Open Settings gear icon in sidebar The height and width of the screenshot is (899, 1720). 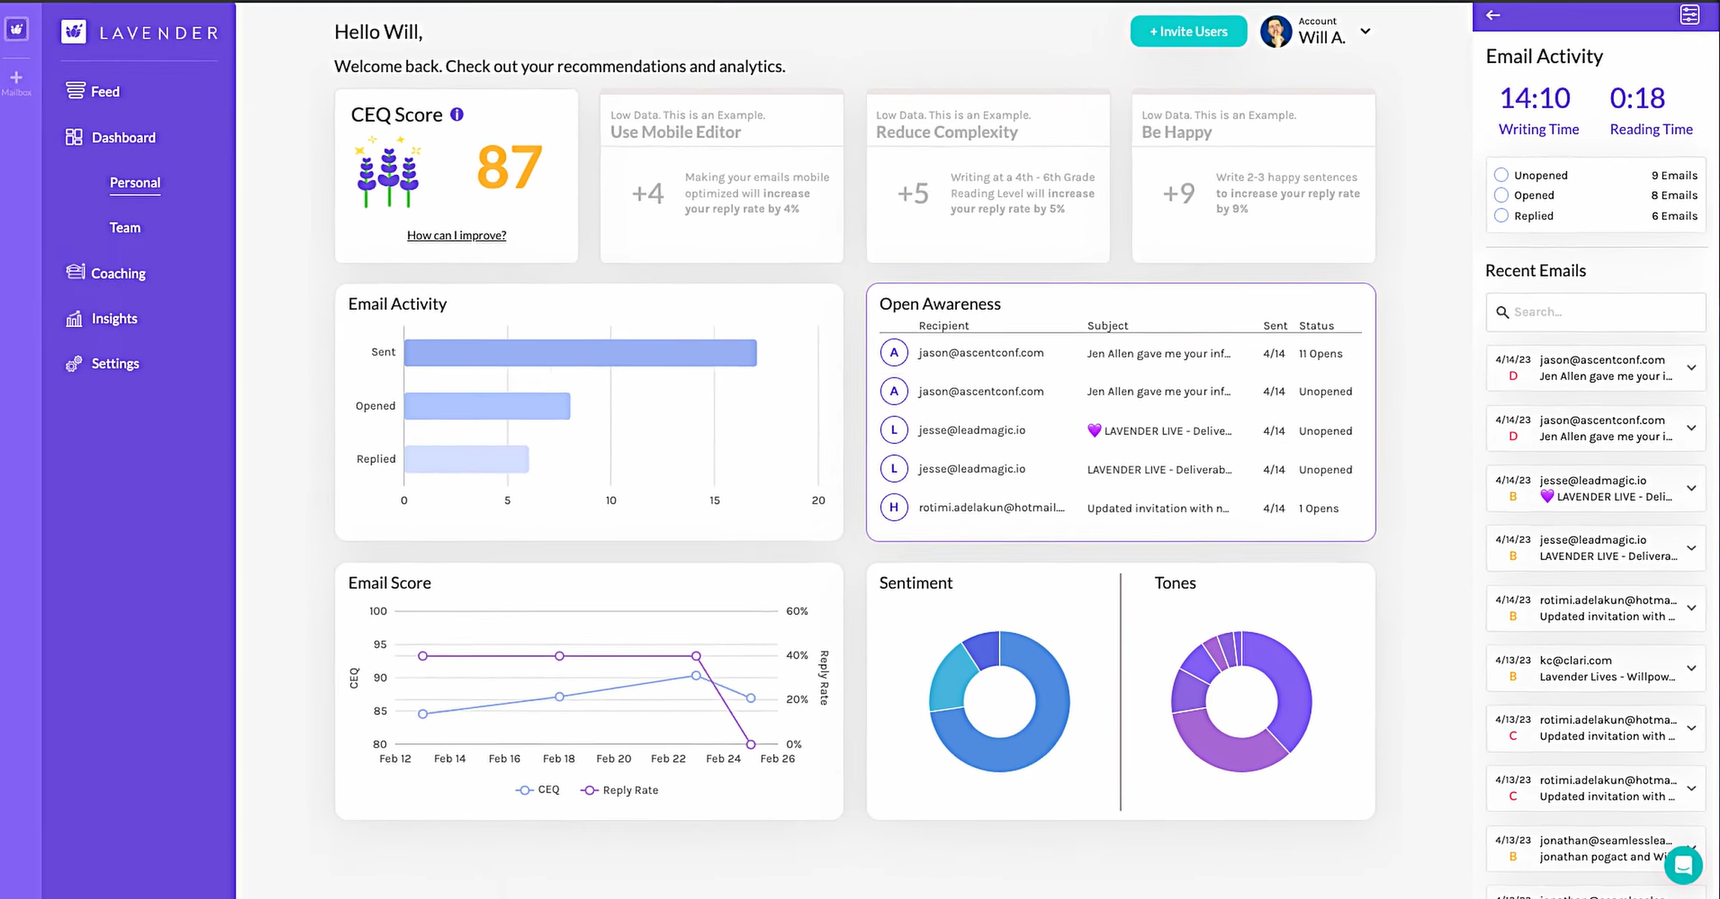(x=74, y=364)
